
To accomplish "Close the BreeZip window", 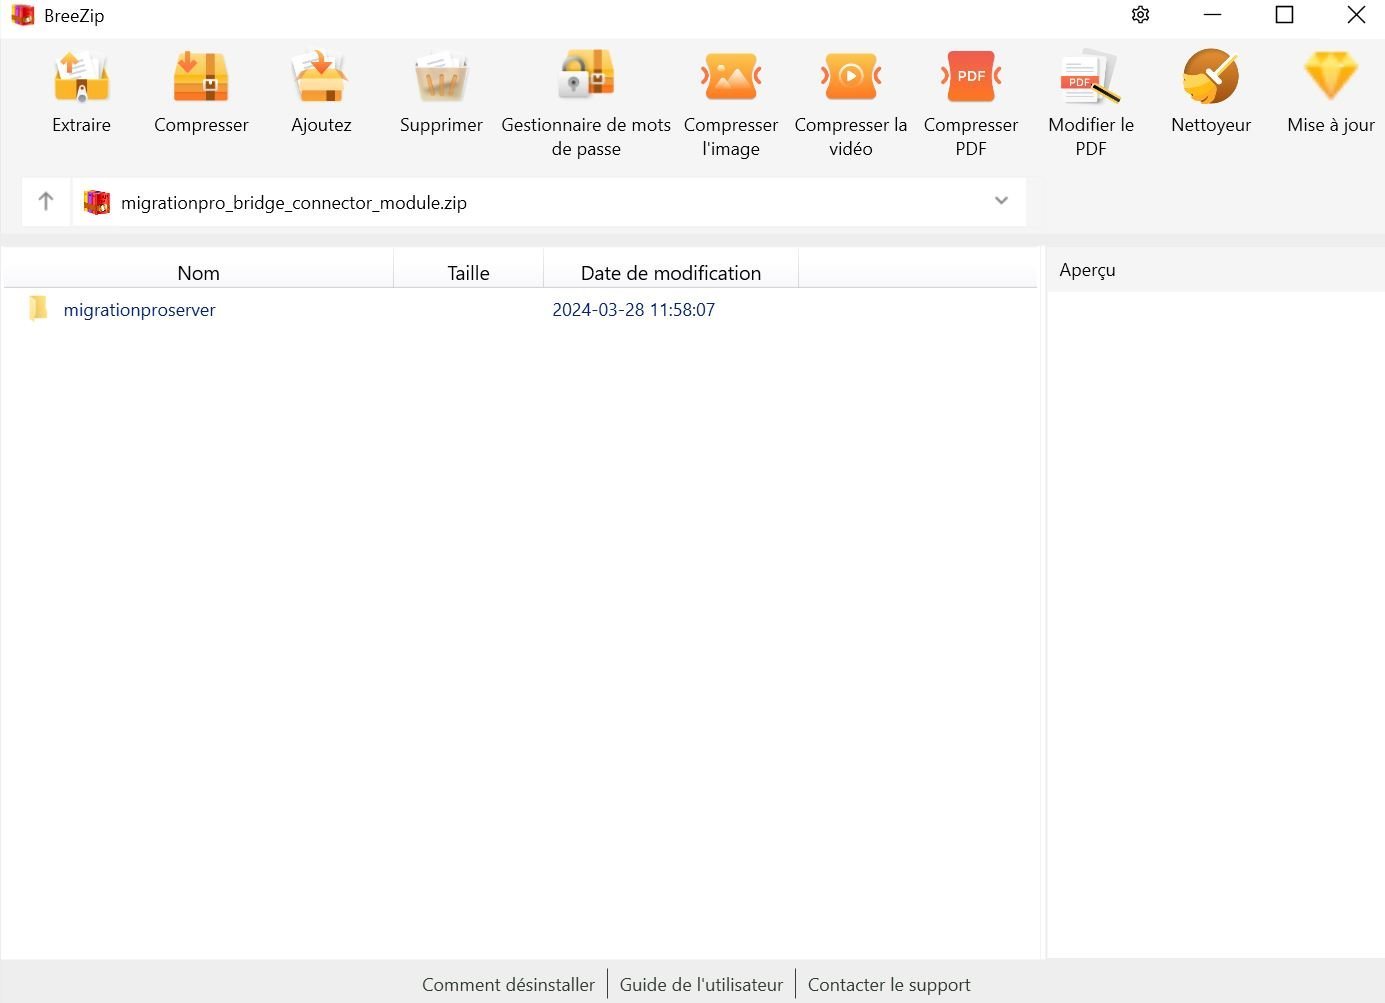I will pyautogui.click(x=1356, y=15).
